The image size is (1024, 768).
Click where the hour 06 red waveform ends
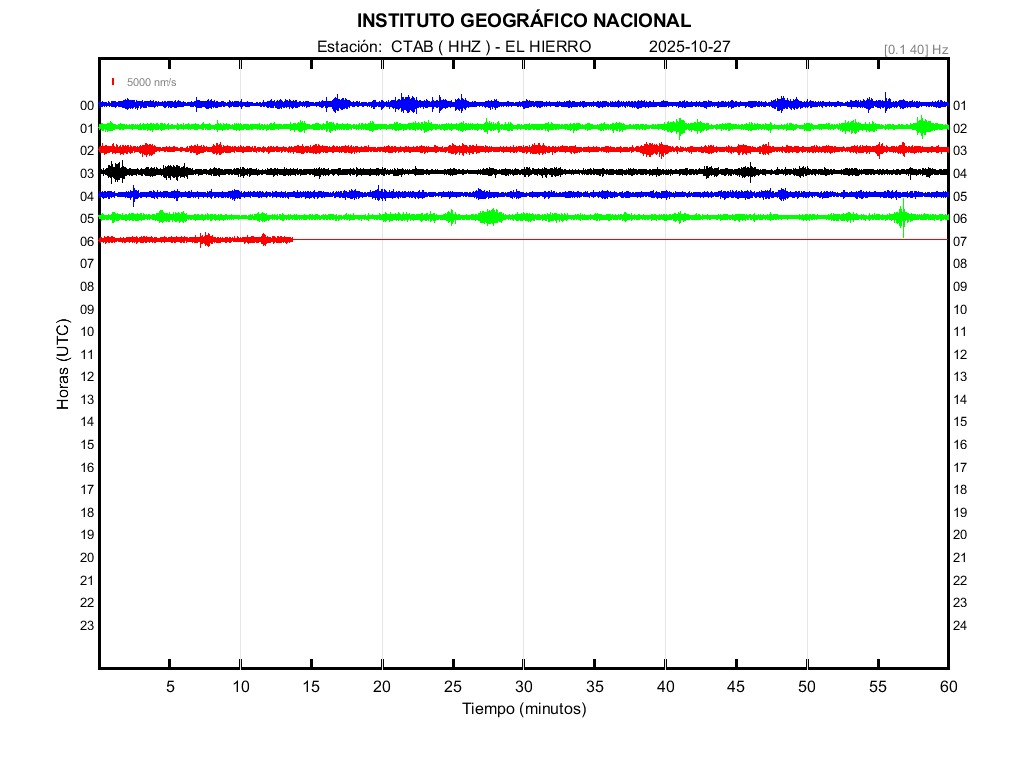(292, 239)
